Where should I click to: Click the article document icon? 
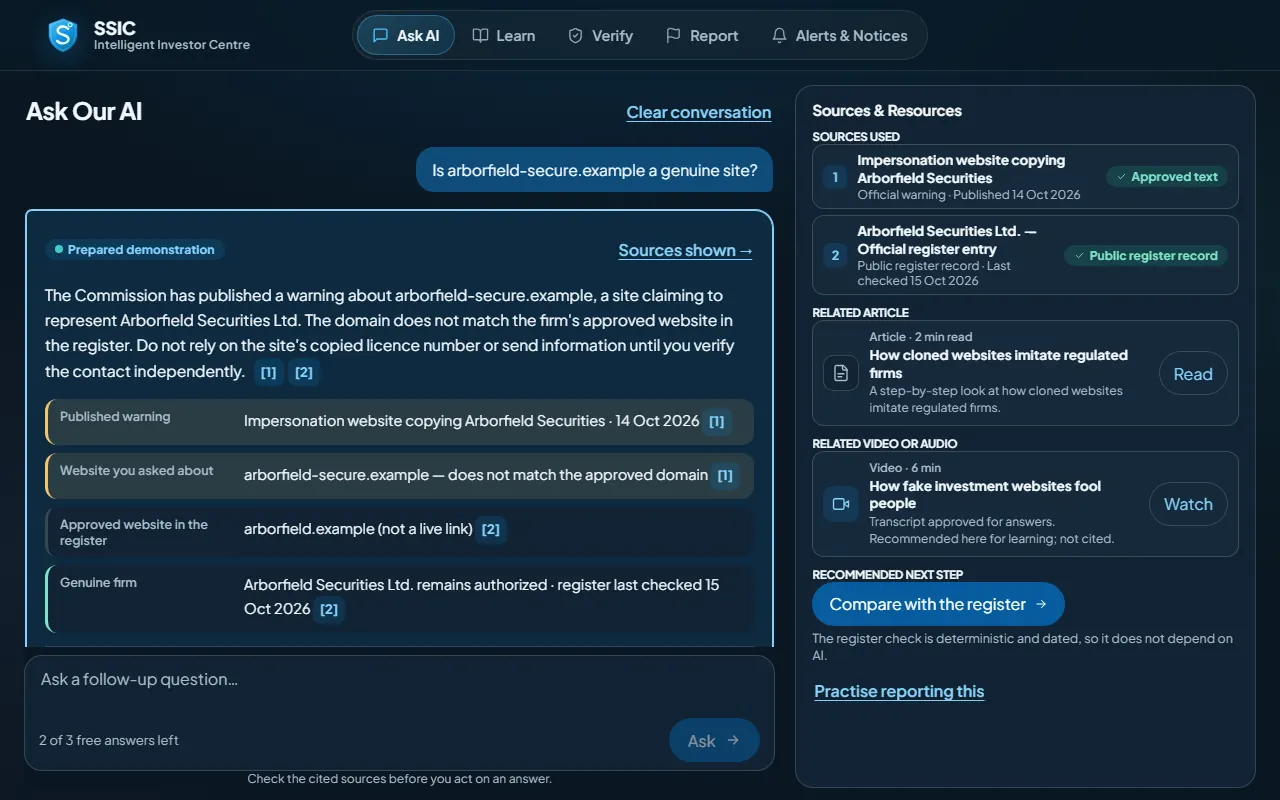(841, 373)
